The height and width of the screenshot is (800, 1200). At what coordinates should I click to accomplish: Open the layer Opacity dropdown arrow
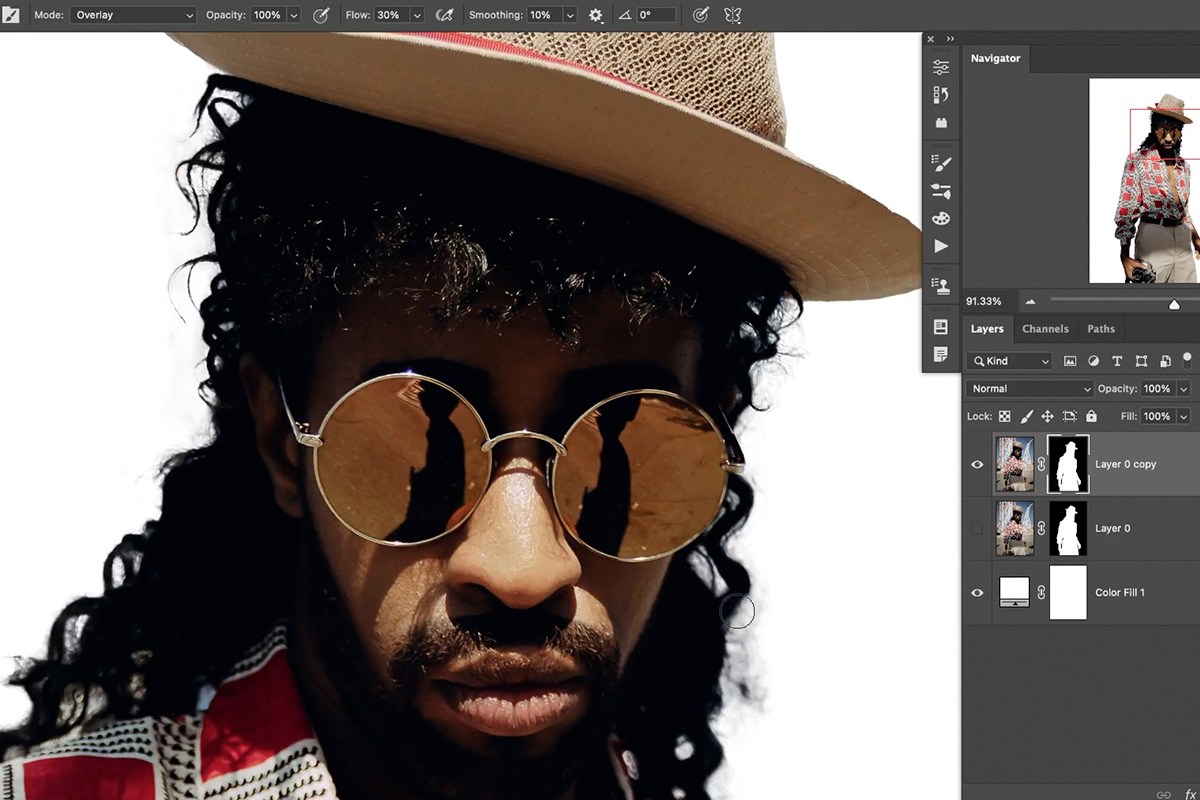click(x=1184, y=388)
